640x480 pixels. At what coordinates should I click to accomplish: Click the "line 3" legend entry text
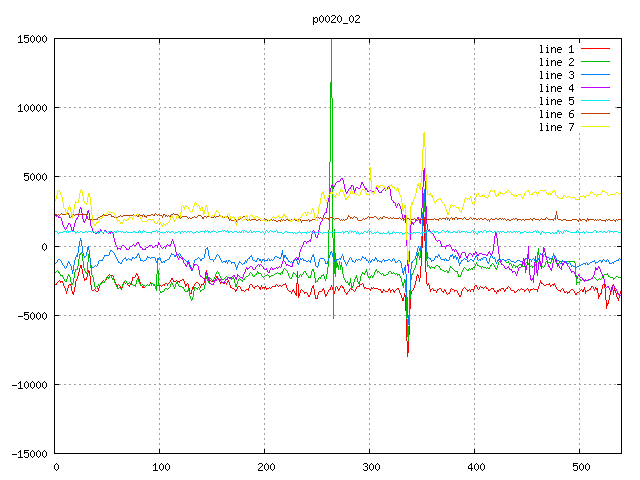(556, 75)
